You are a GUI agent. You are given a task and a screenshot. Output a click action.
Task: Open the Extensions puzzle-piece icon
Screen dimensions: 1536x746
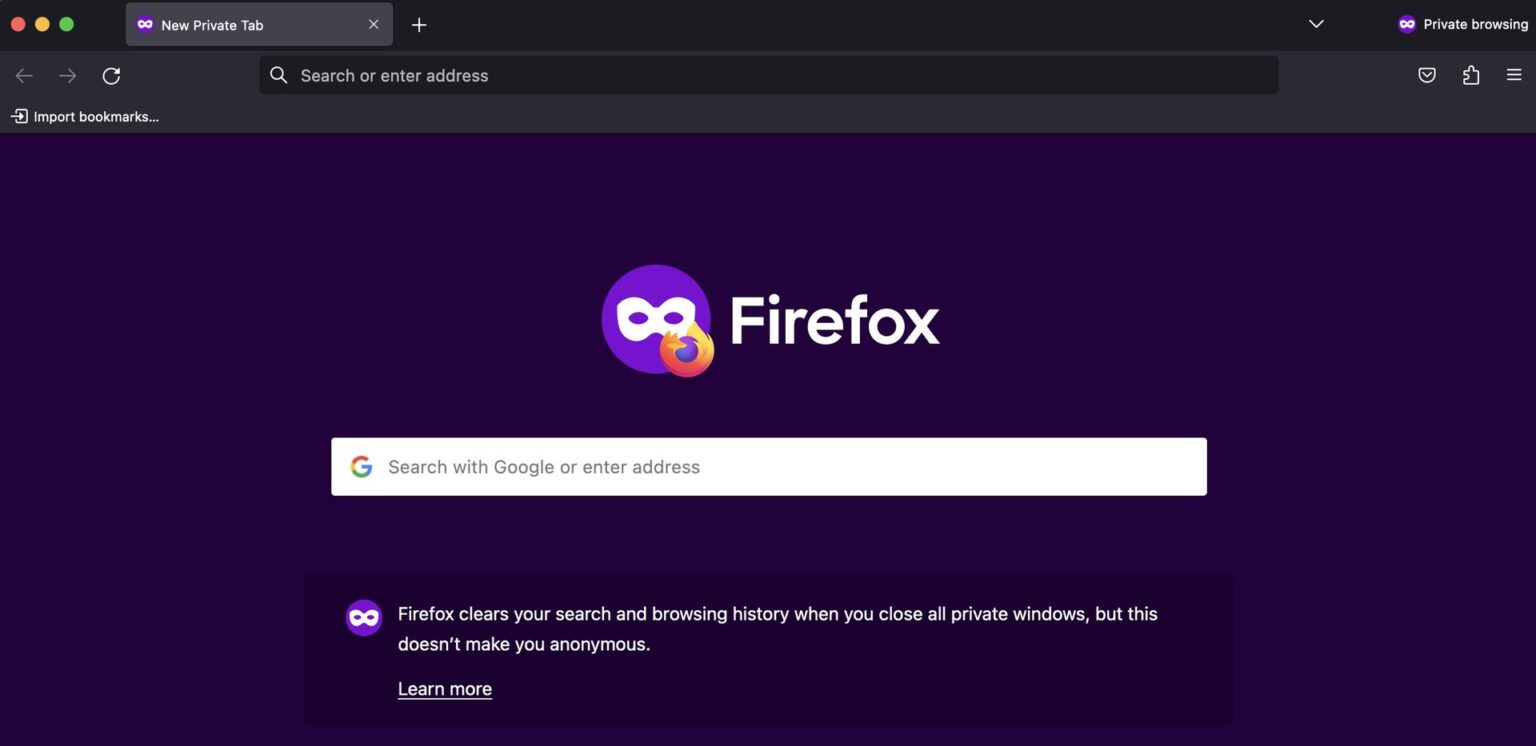[1471, 74]
